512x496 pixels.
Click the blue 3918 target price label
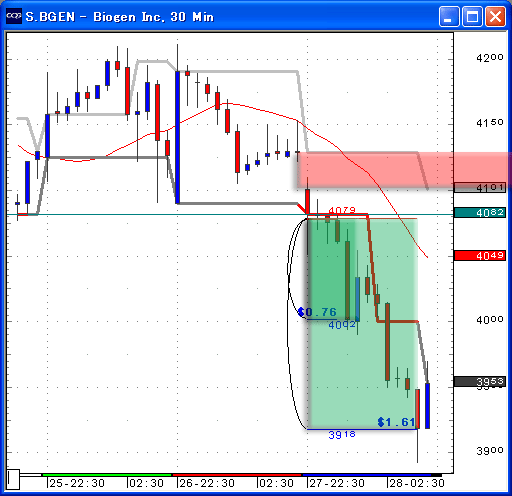coord(342,435)
